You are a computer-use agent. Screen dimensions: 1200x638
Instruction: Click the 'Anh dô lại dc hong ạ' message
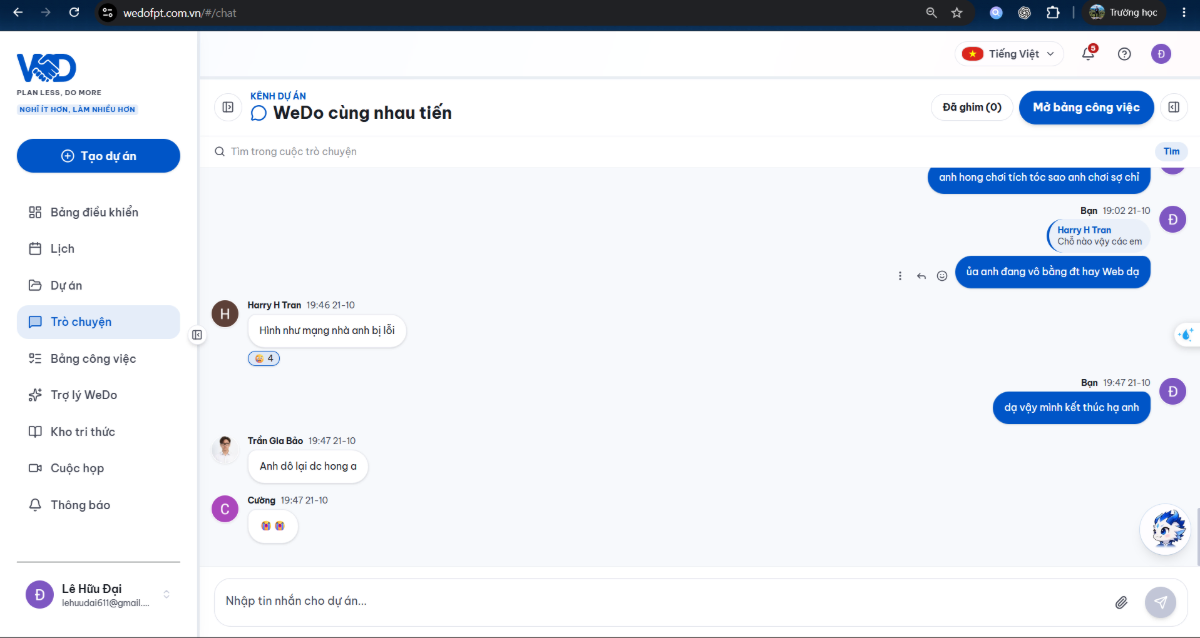pyautogui.click(x=308, y=467)
